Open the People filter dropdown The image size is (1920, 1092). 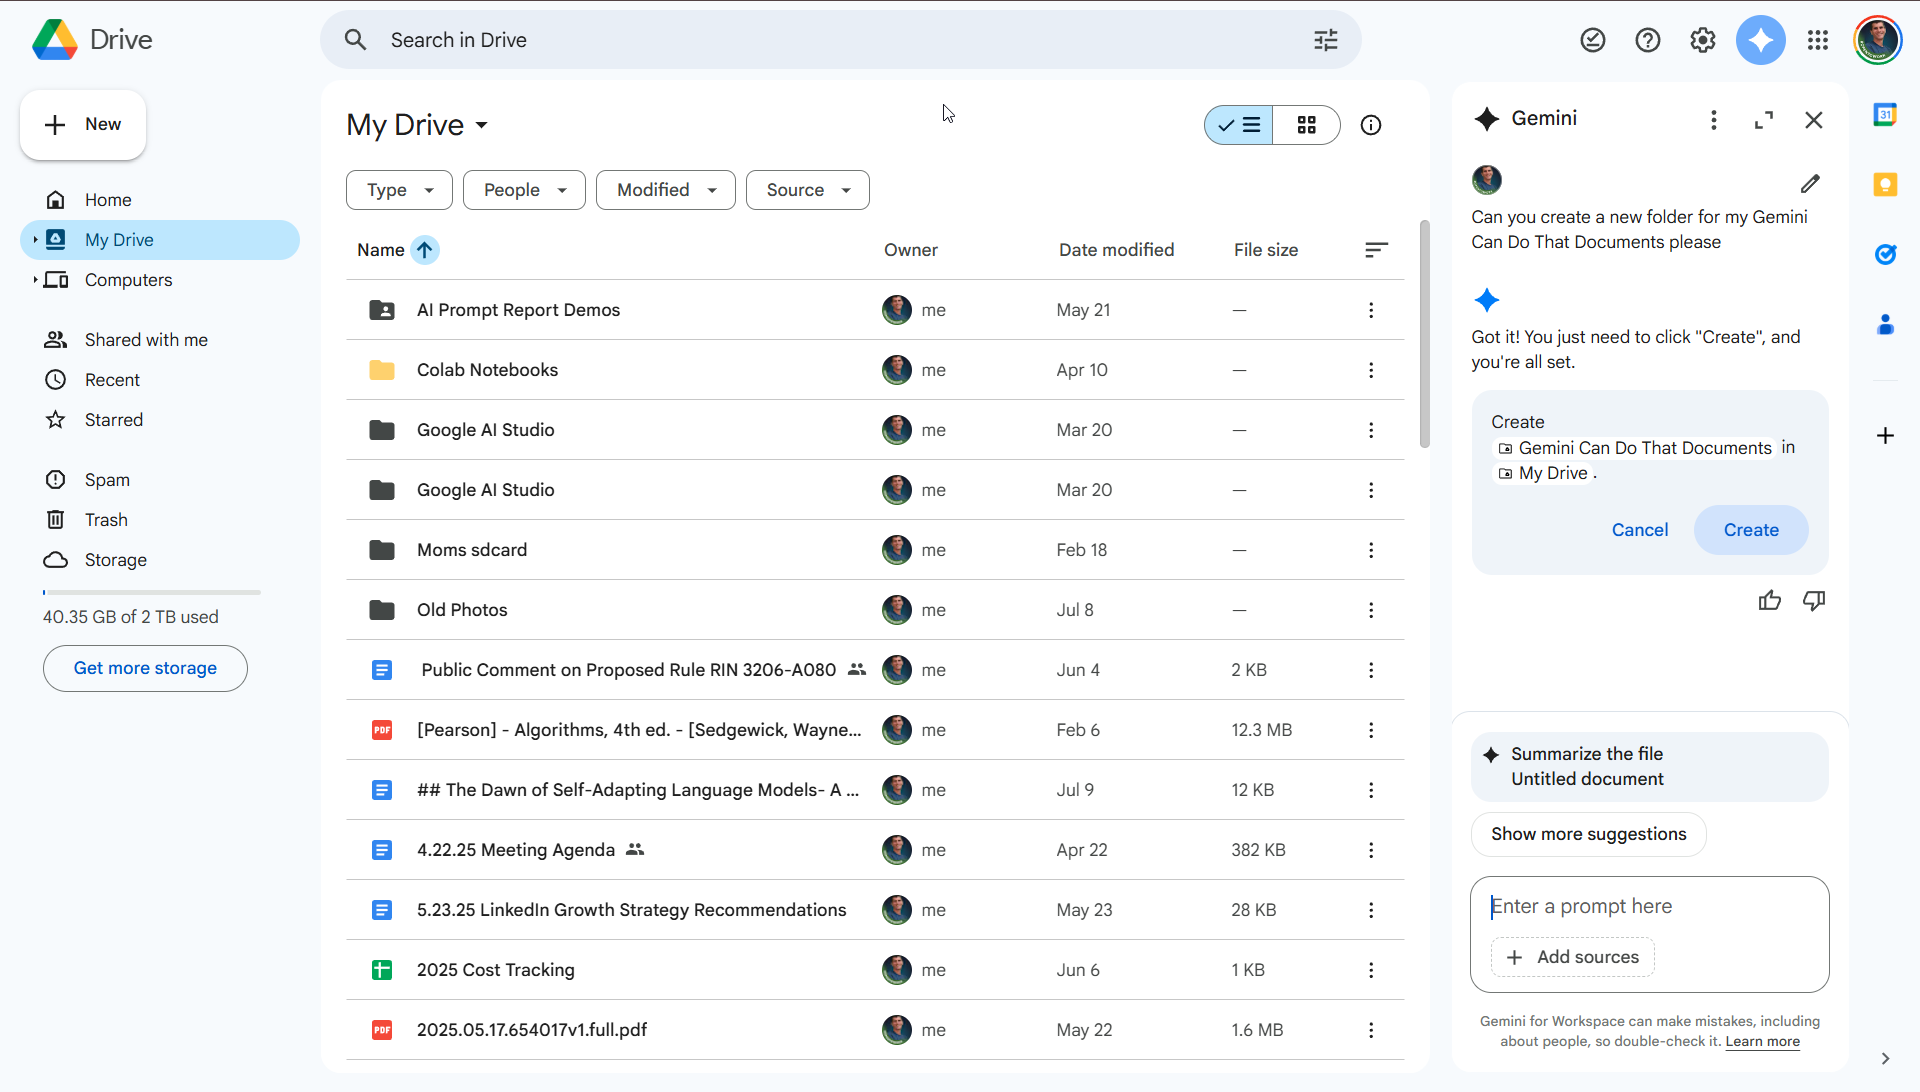tap(524, 190)
